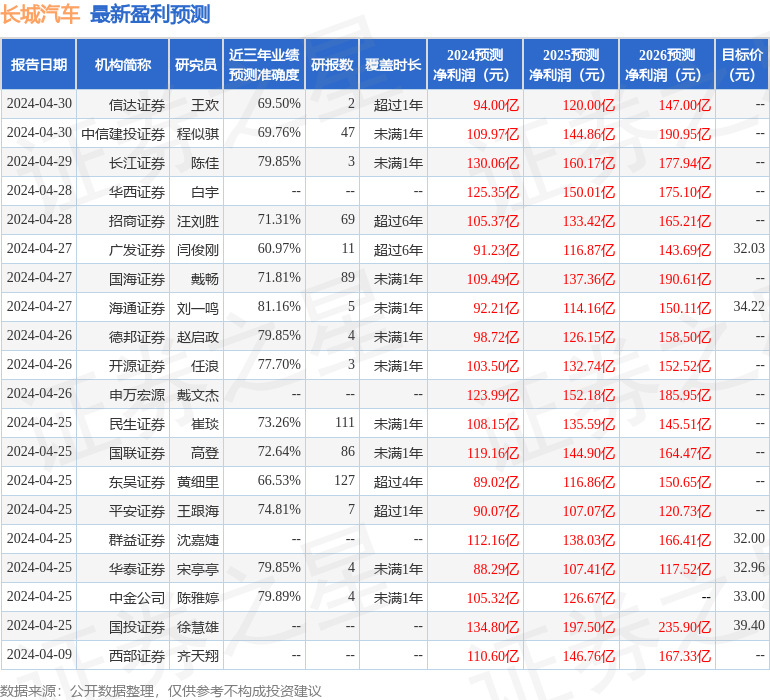The width and height of the screenshot is (770, 700).
Task: Click report date 2024-04-09
Action: 39,654
